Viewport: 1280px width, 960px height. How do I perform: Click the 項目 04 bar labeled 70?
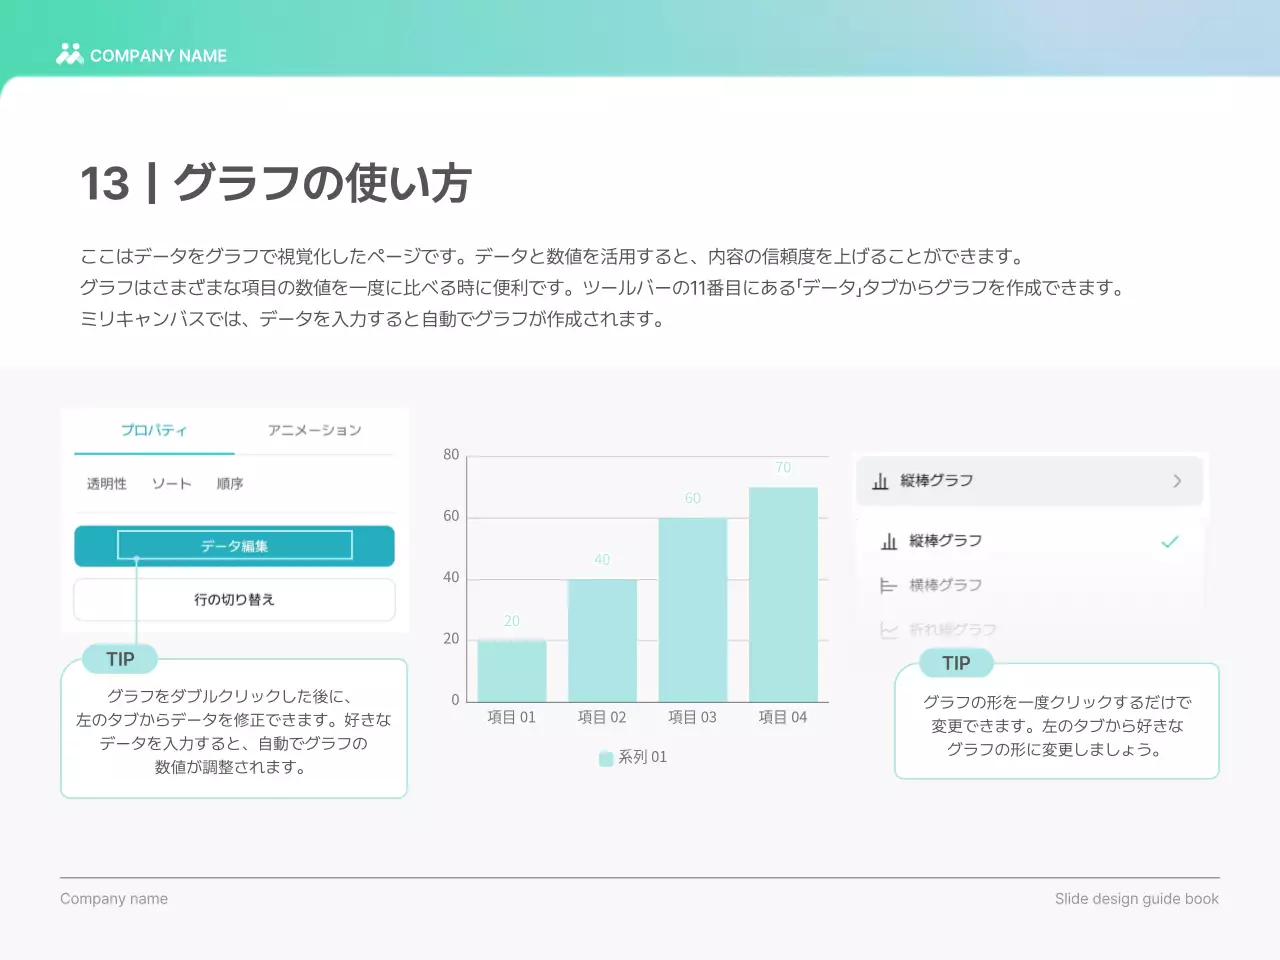point(783,594)
